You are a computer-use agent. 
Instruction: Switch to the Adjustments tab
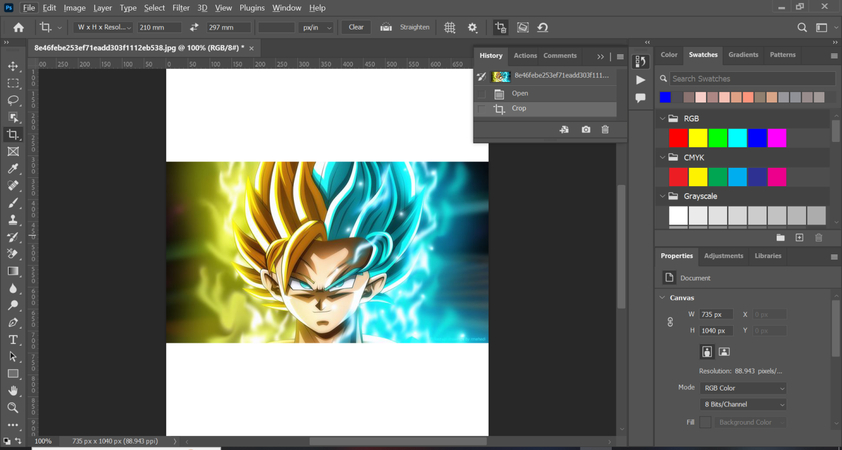(723, 256)
